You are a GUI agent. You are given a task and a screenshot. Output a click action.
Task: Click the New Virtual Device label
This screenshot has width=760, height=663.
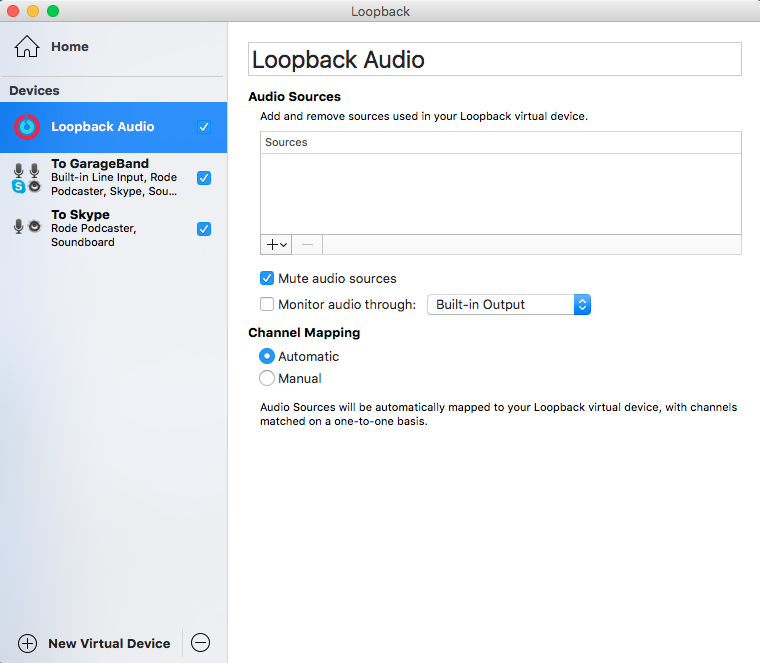click(x=109, y=643)
